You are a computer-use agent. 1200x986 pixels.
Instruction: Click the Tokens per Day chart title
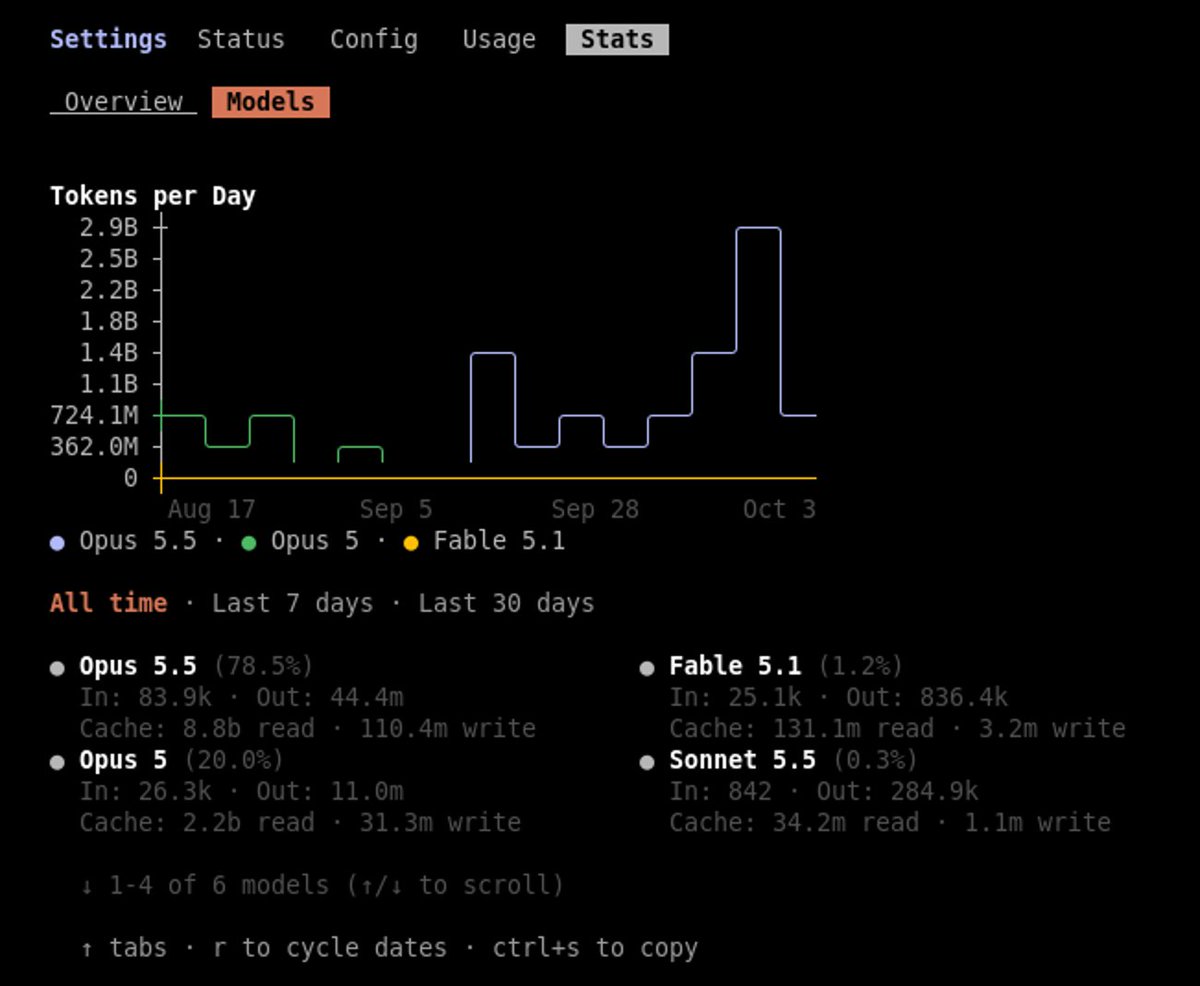coord(153,196)
